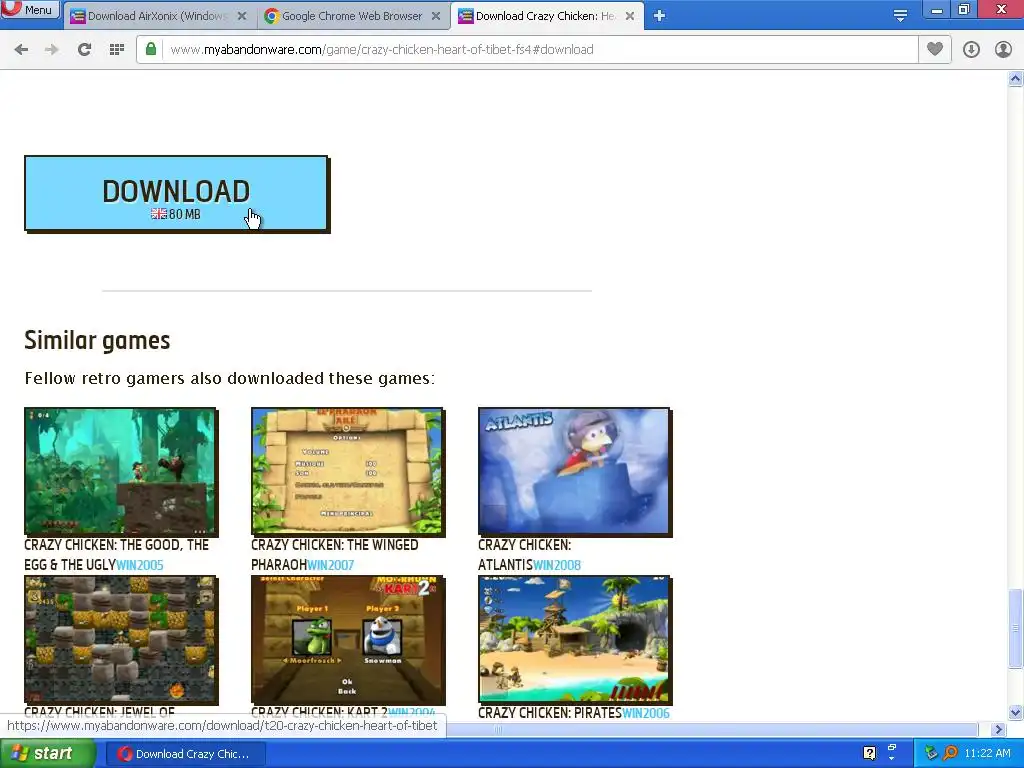Screen dimensions: 1024x768
Task: Click WIN2008 platform-year link
Action: 557,565
